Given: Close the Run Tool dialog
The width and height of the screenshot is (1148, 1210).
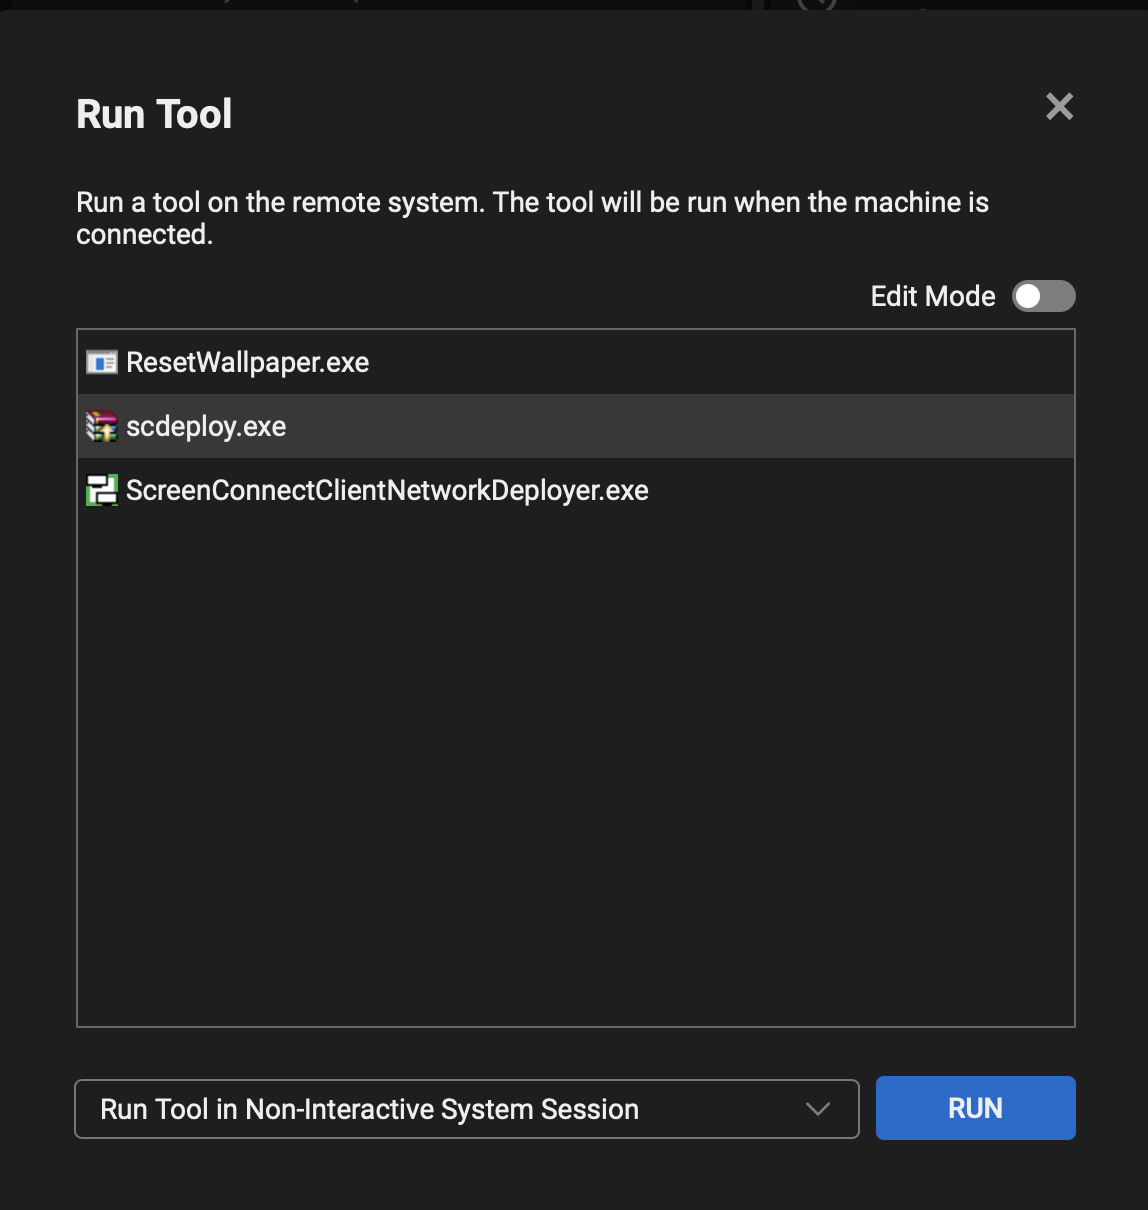Looking at the screenshot, I should pos(1059,107).
